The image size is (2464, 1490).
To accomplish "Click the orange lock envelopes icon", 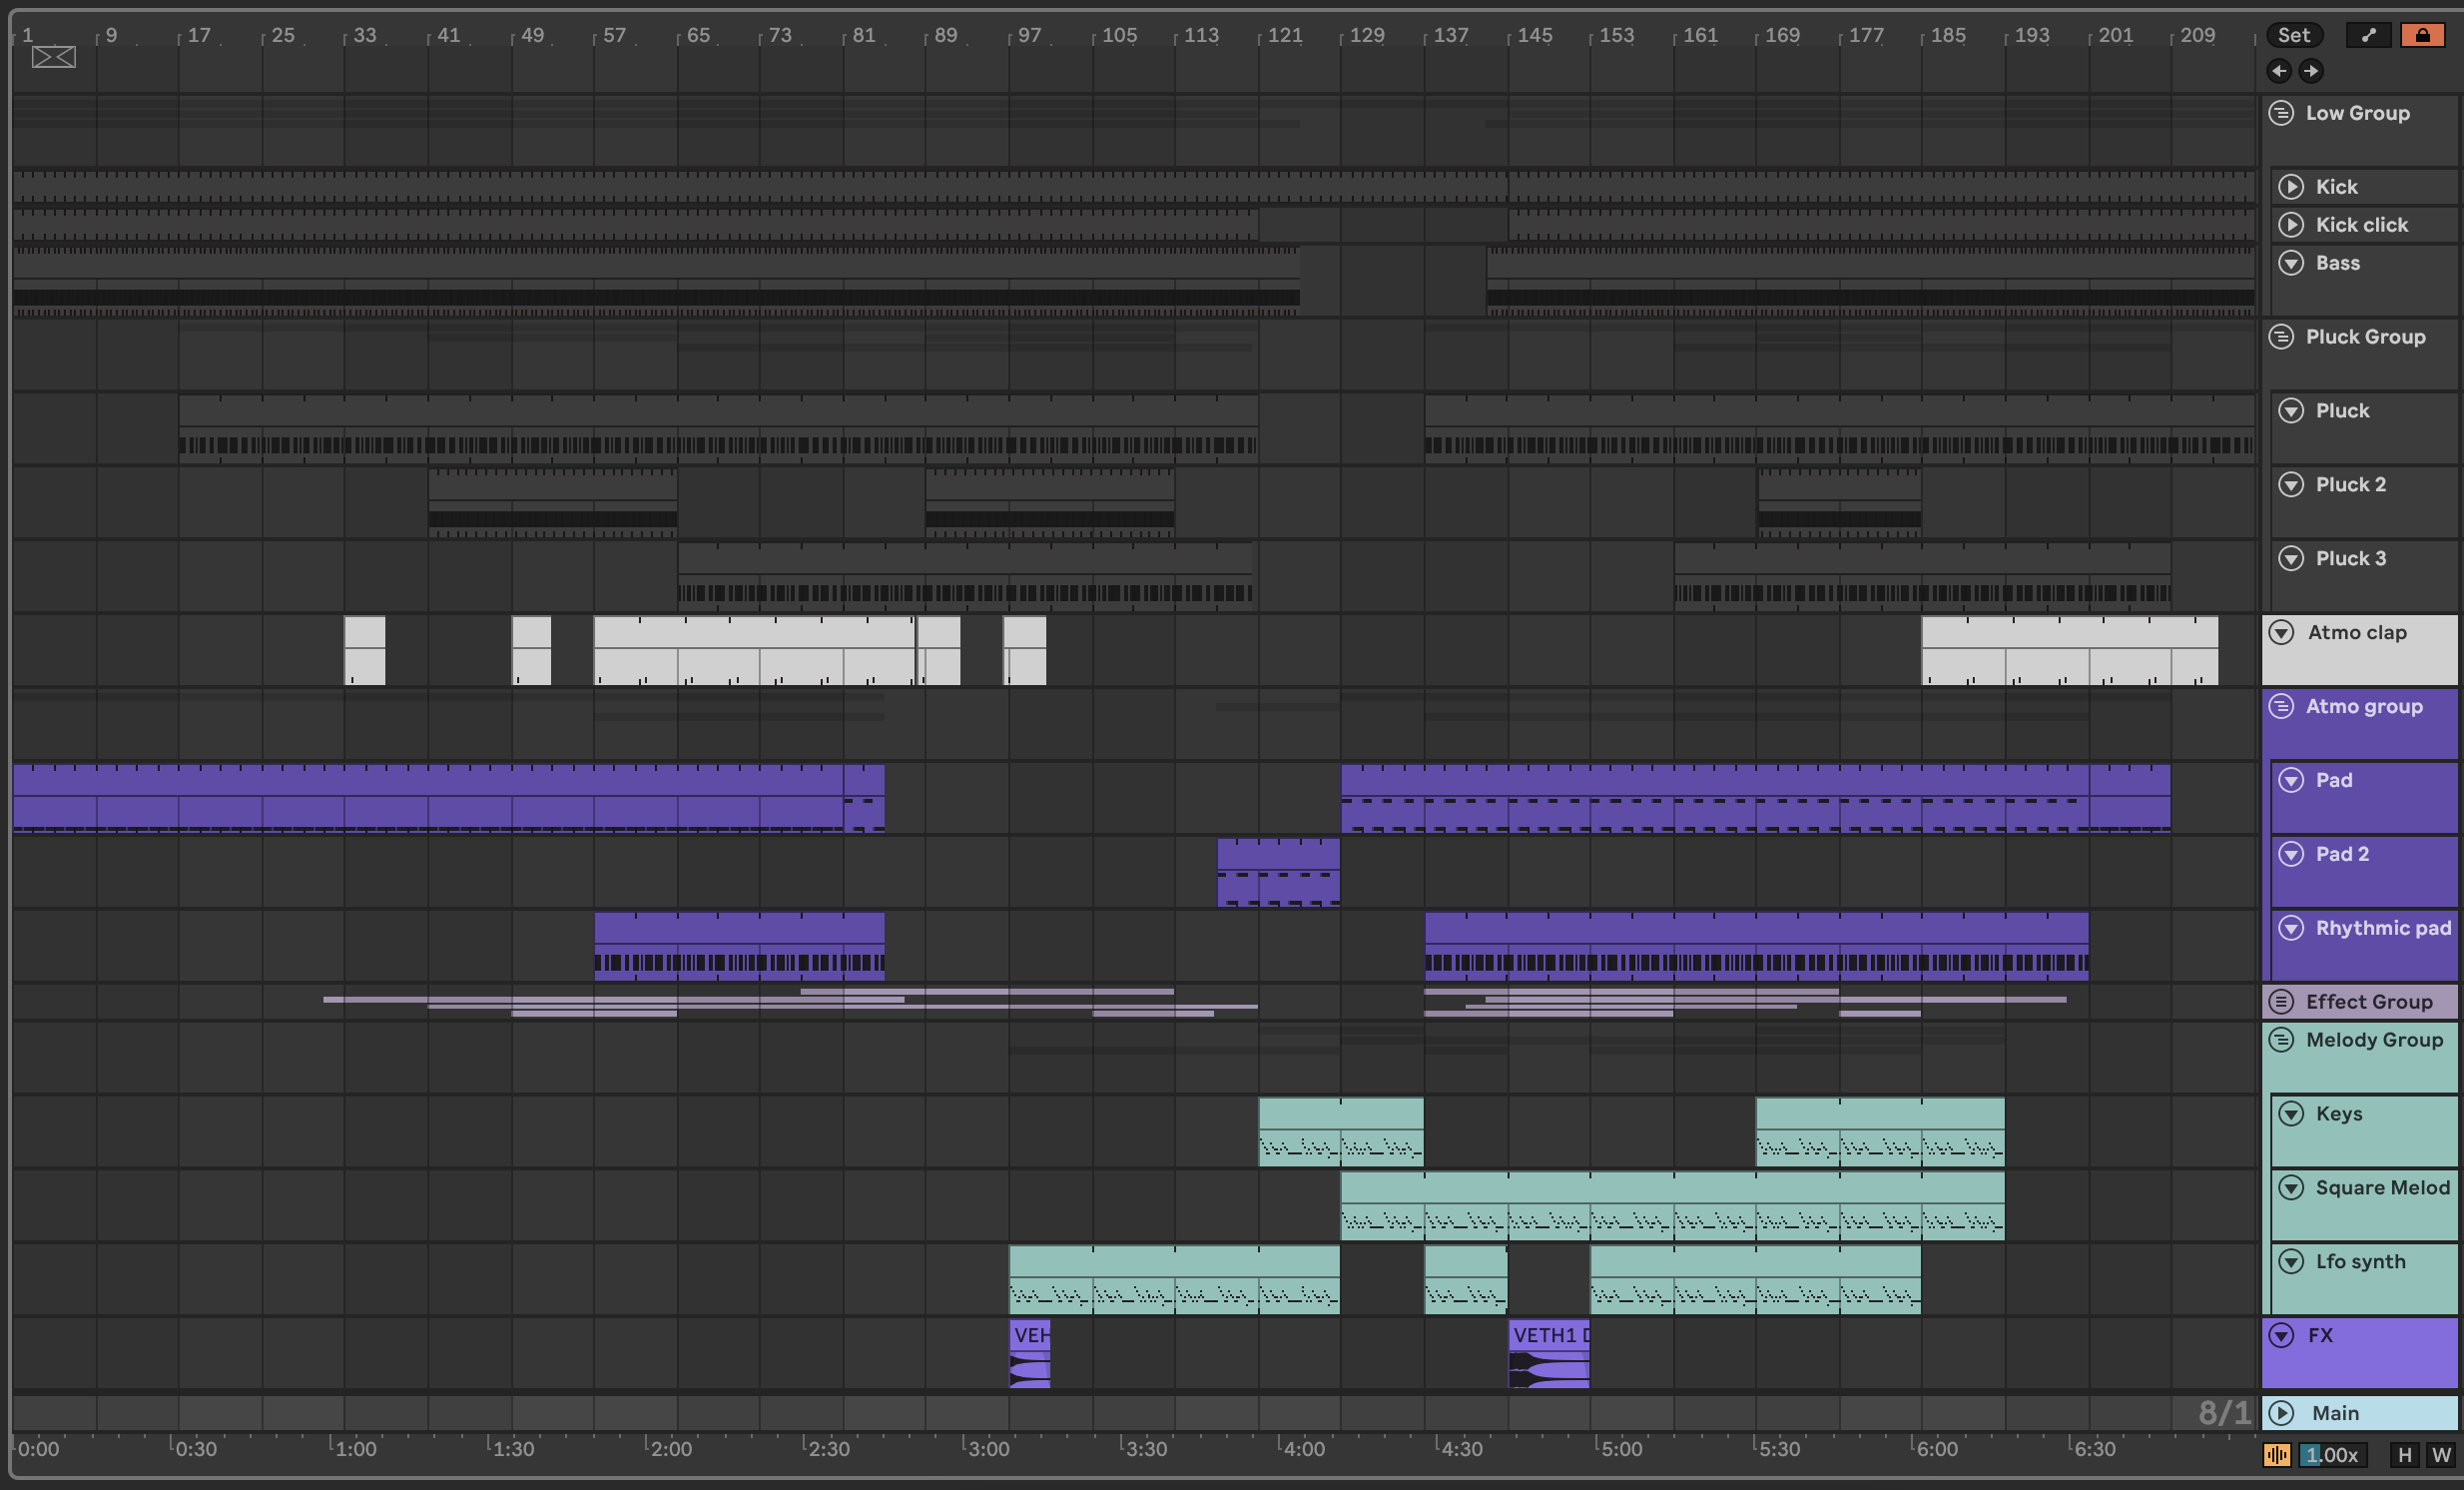I will (x=2422, y=35).
